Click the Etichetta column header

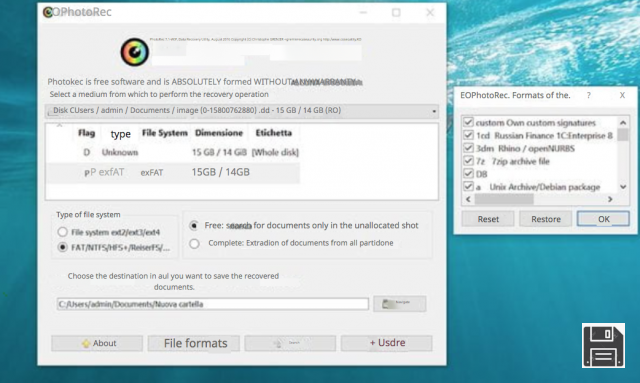coord(273,133)
